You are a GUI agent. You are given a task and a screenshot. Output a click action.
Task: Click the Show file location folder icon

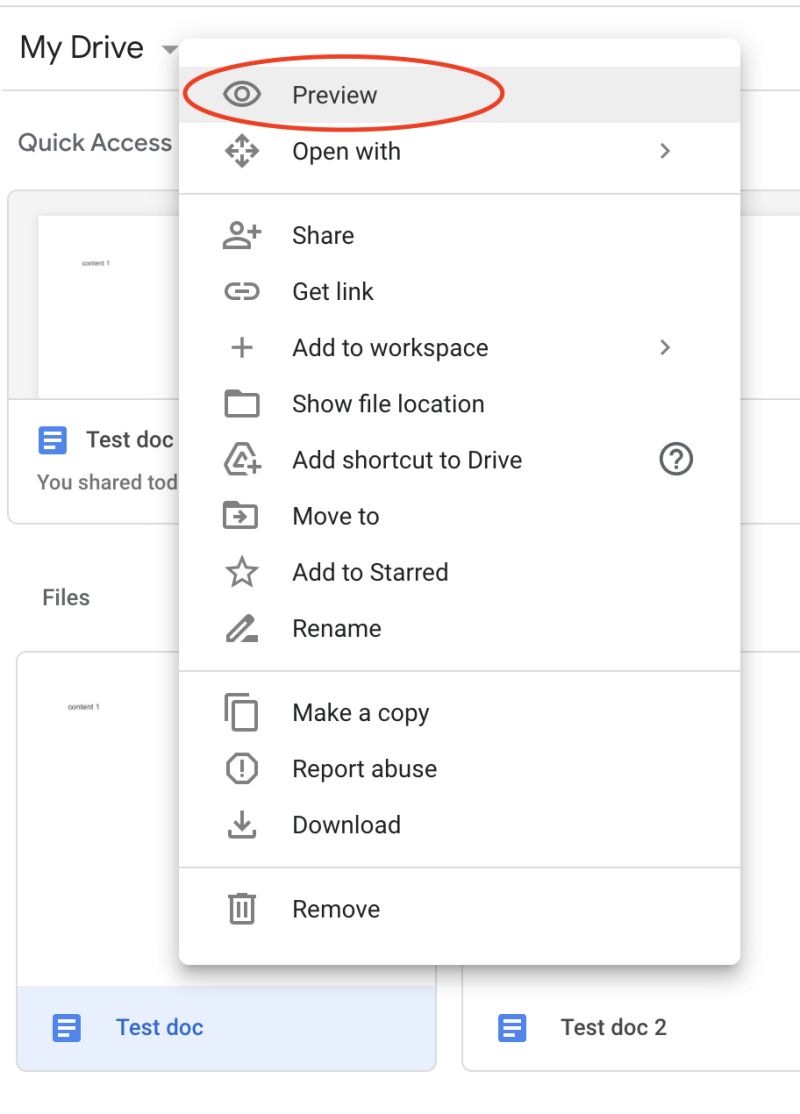pos(240,404)
